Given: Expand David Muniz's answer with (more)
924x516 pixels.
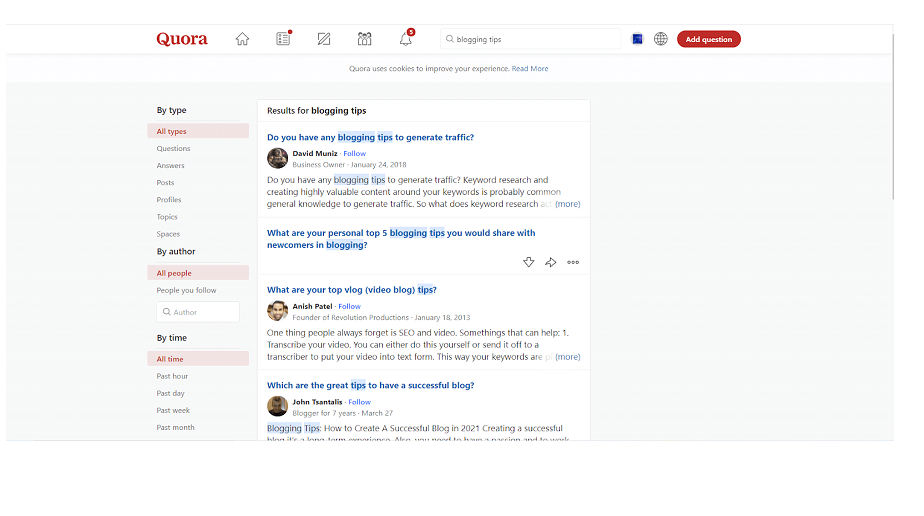Looking at the screenshot, I should pos(567,204).
